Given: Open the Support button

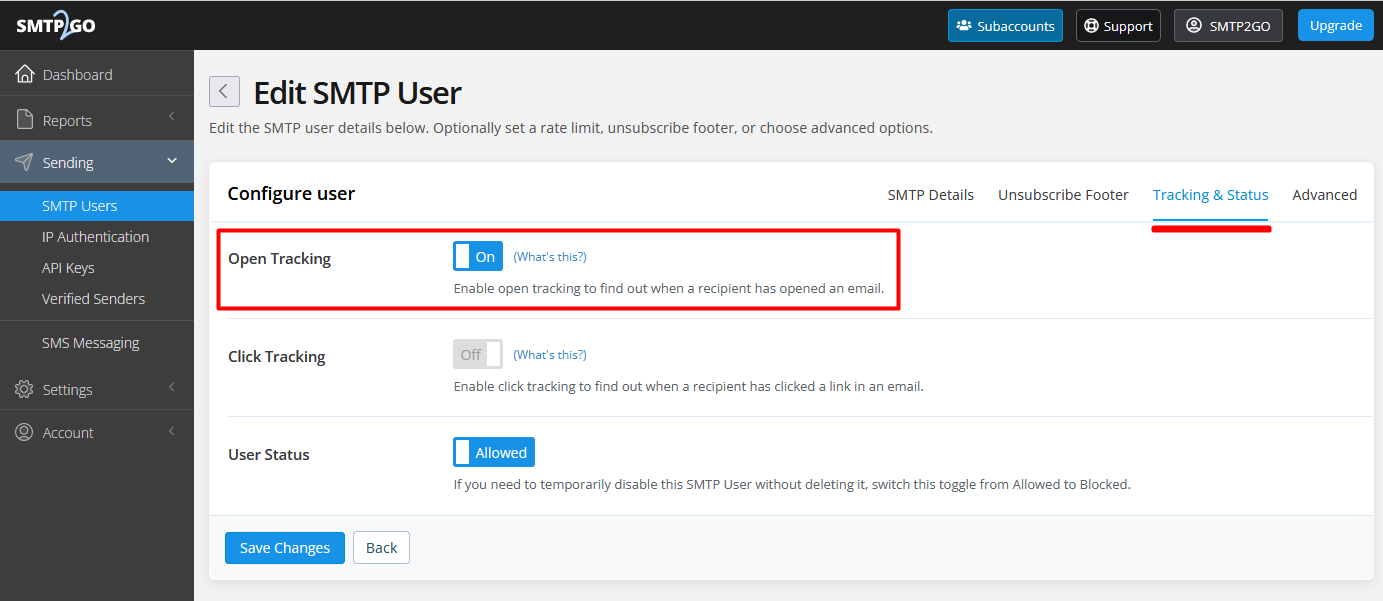Looking at the screenshot, I should pos(1118,26).
